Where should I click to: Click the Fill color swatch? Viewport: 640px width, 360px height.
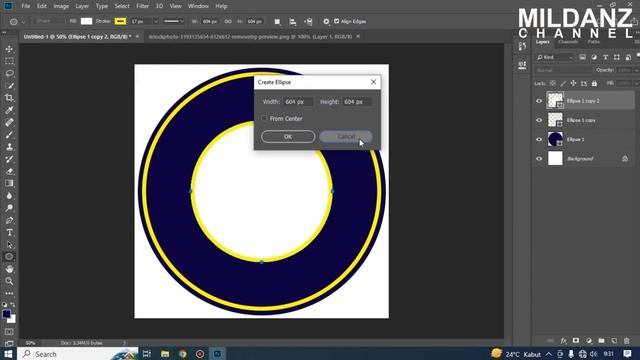[87, 21]
